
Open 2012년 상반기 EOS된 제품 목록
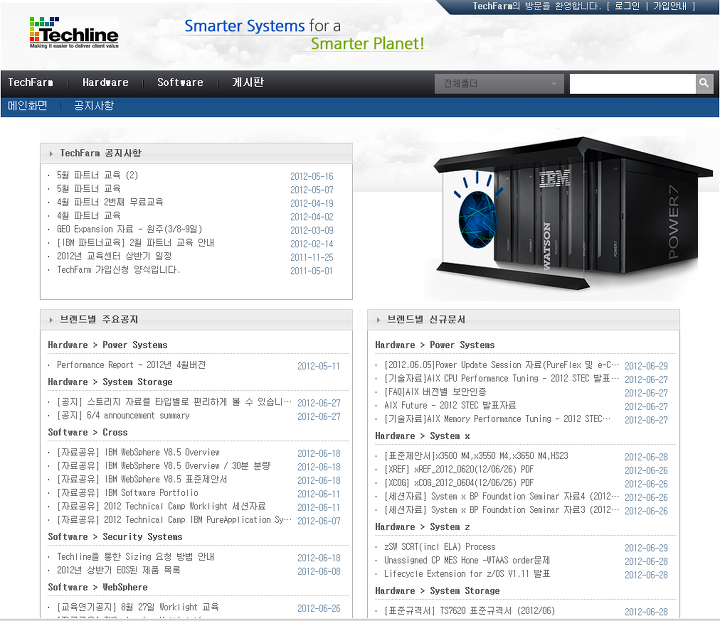coord(118,570)
